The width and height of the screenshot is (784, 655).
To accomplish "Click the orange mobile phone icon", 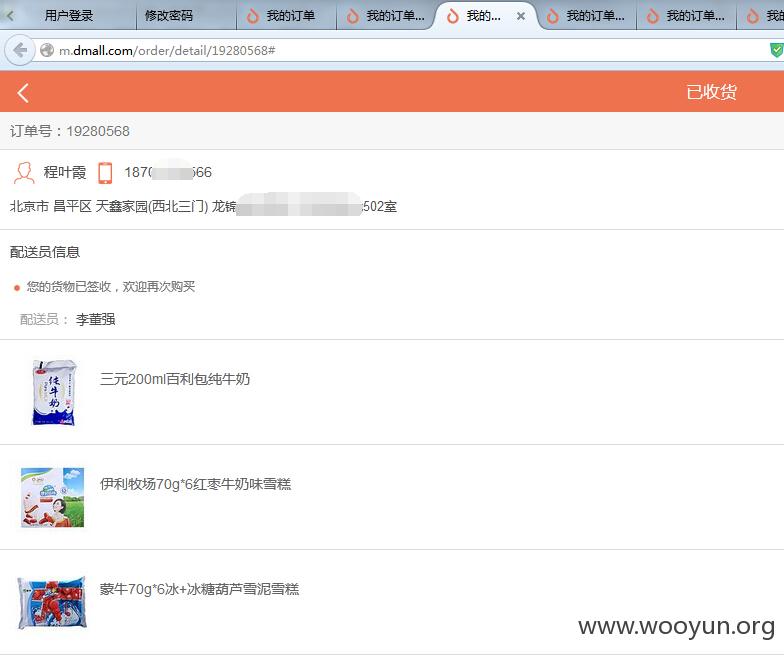I will (105, 172).
